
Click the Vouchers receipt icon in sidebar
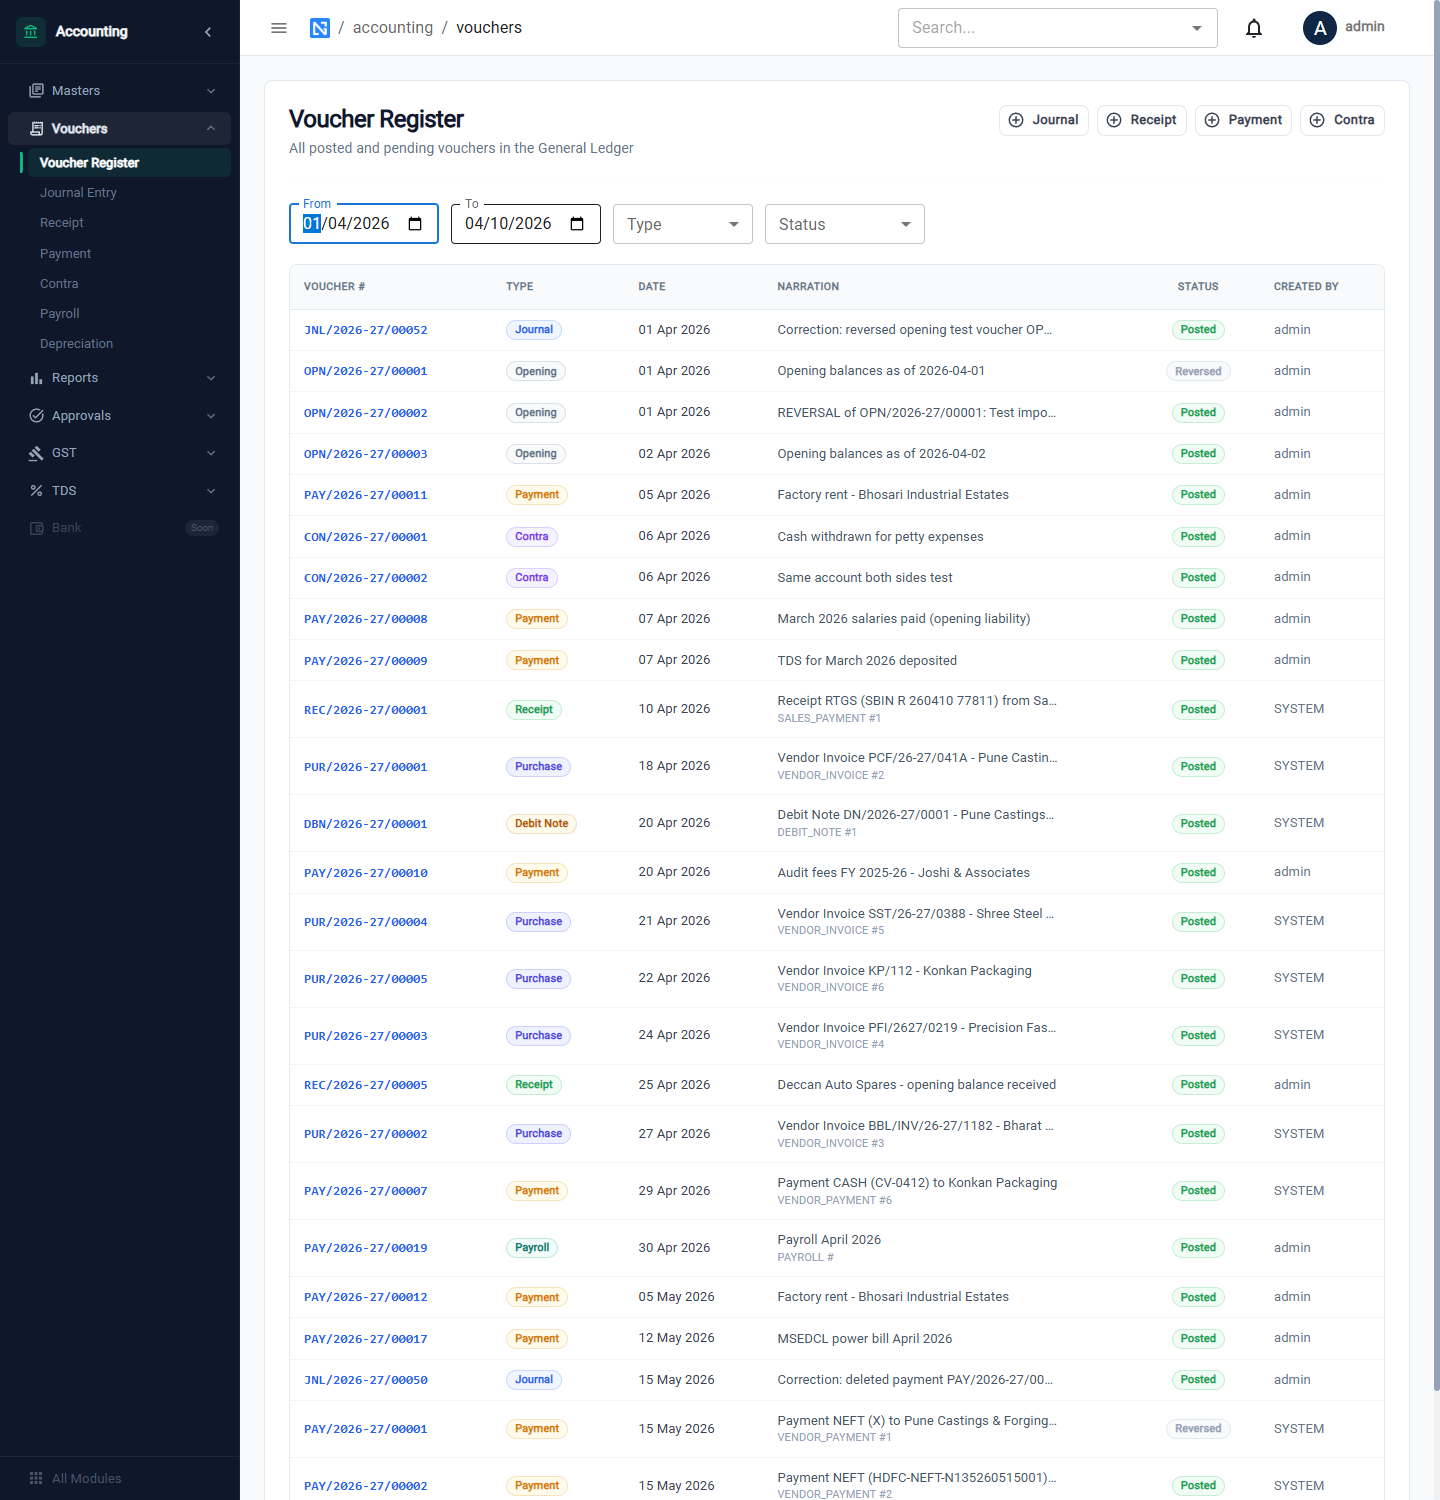point(37,129)
